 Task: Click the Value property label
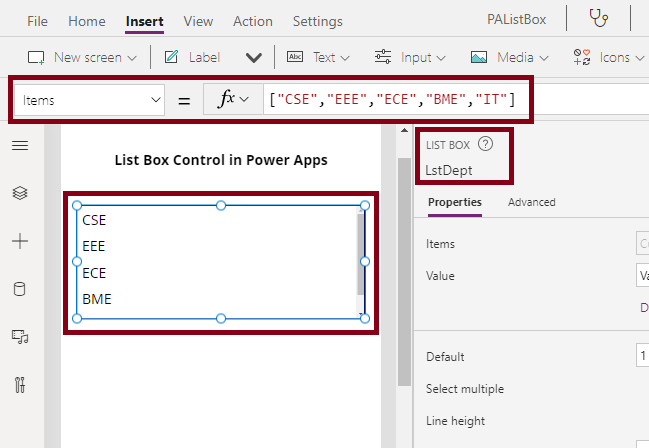(440, 276)
